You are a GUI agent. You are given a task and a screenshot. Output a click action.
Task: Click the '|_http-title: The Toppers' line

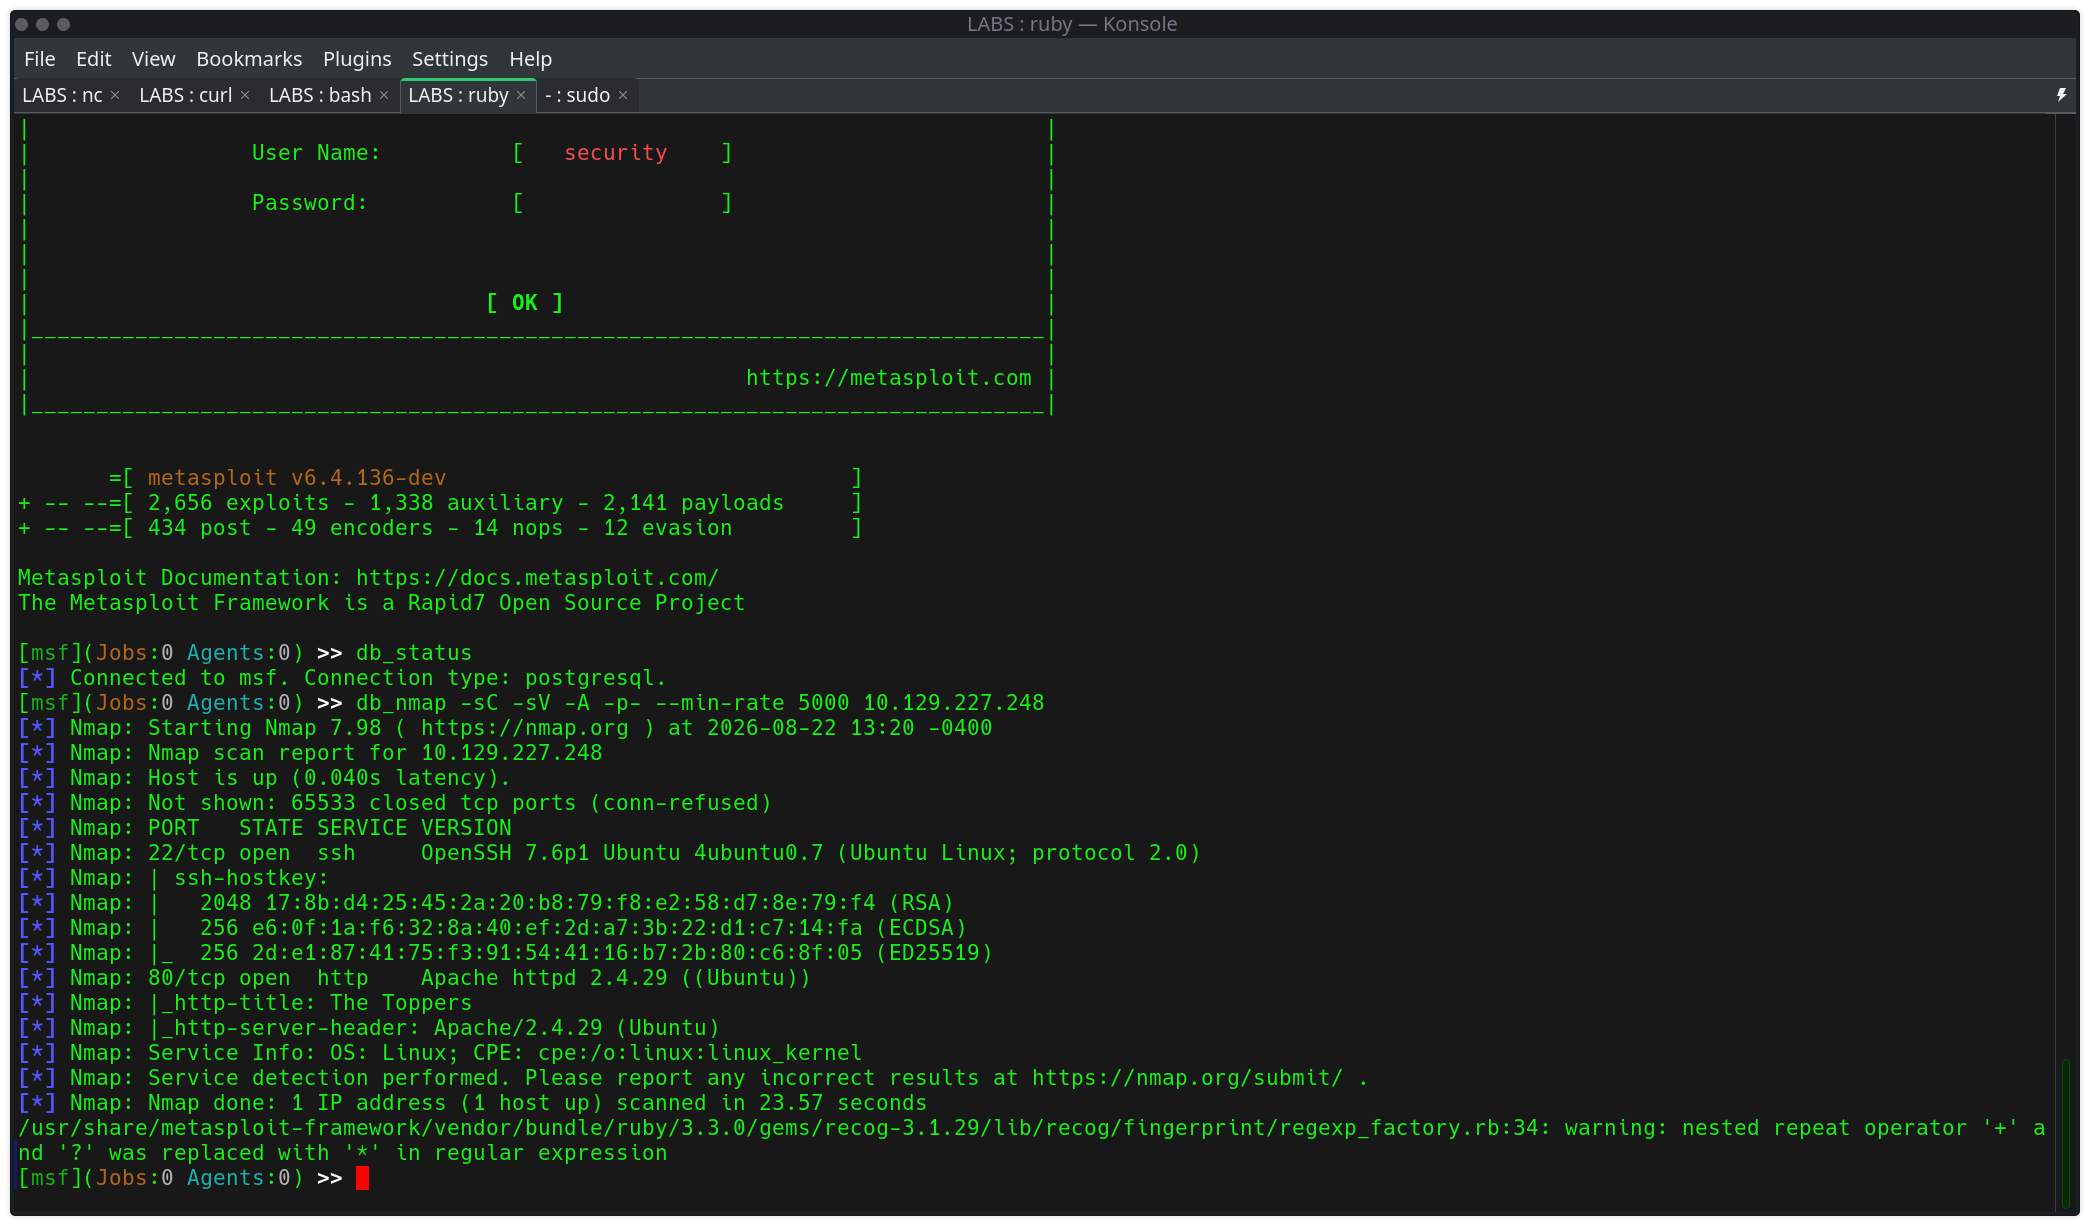pyautogui.click(x=245, y=1003)
